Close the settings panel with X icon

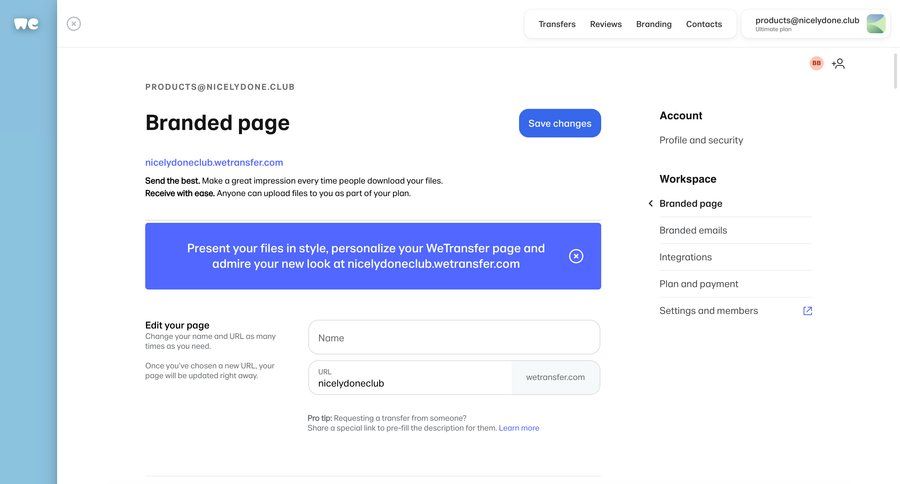(74, 24)
